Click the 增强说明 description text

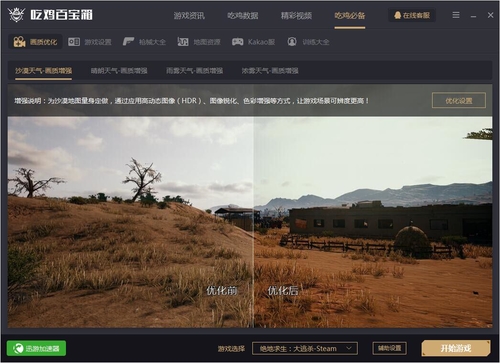click(192, 101)
